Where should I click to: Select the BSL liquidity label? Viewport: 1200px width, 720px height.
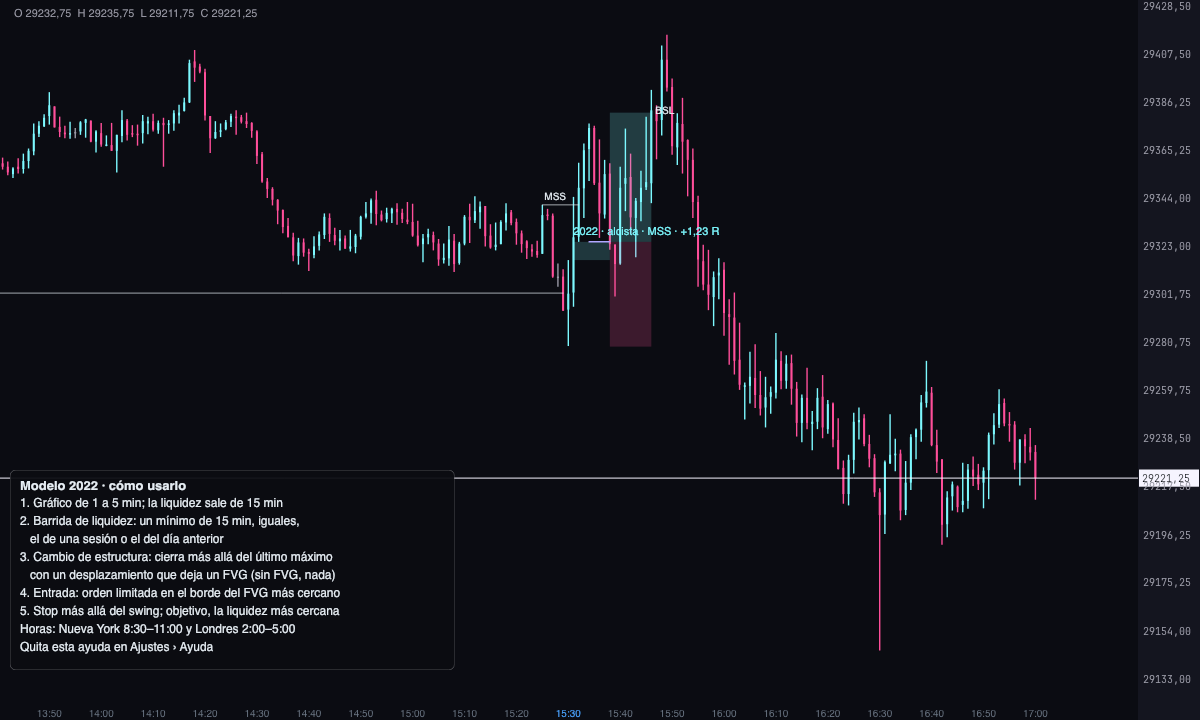pos(664,110)
